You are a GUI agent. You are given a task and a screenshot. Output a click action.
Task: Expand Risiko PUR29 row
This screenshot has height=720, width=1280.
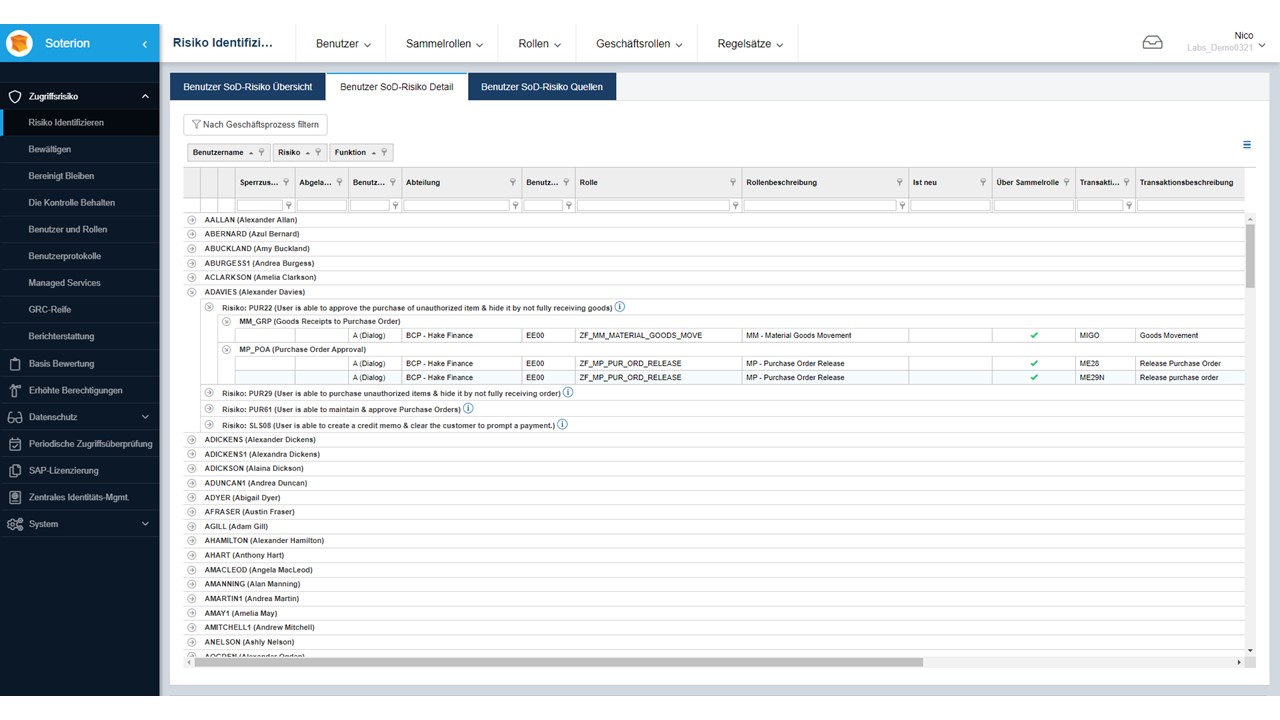click(209, 394)
